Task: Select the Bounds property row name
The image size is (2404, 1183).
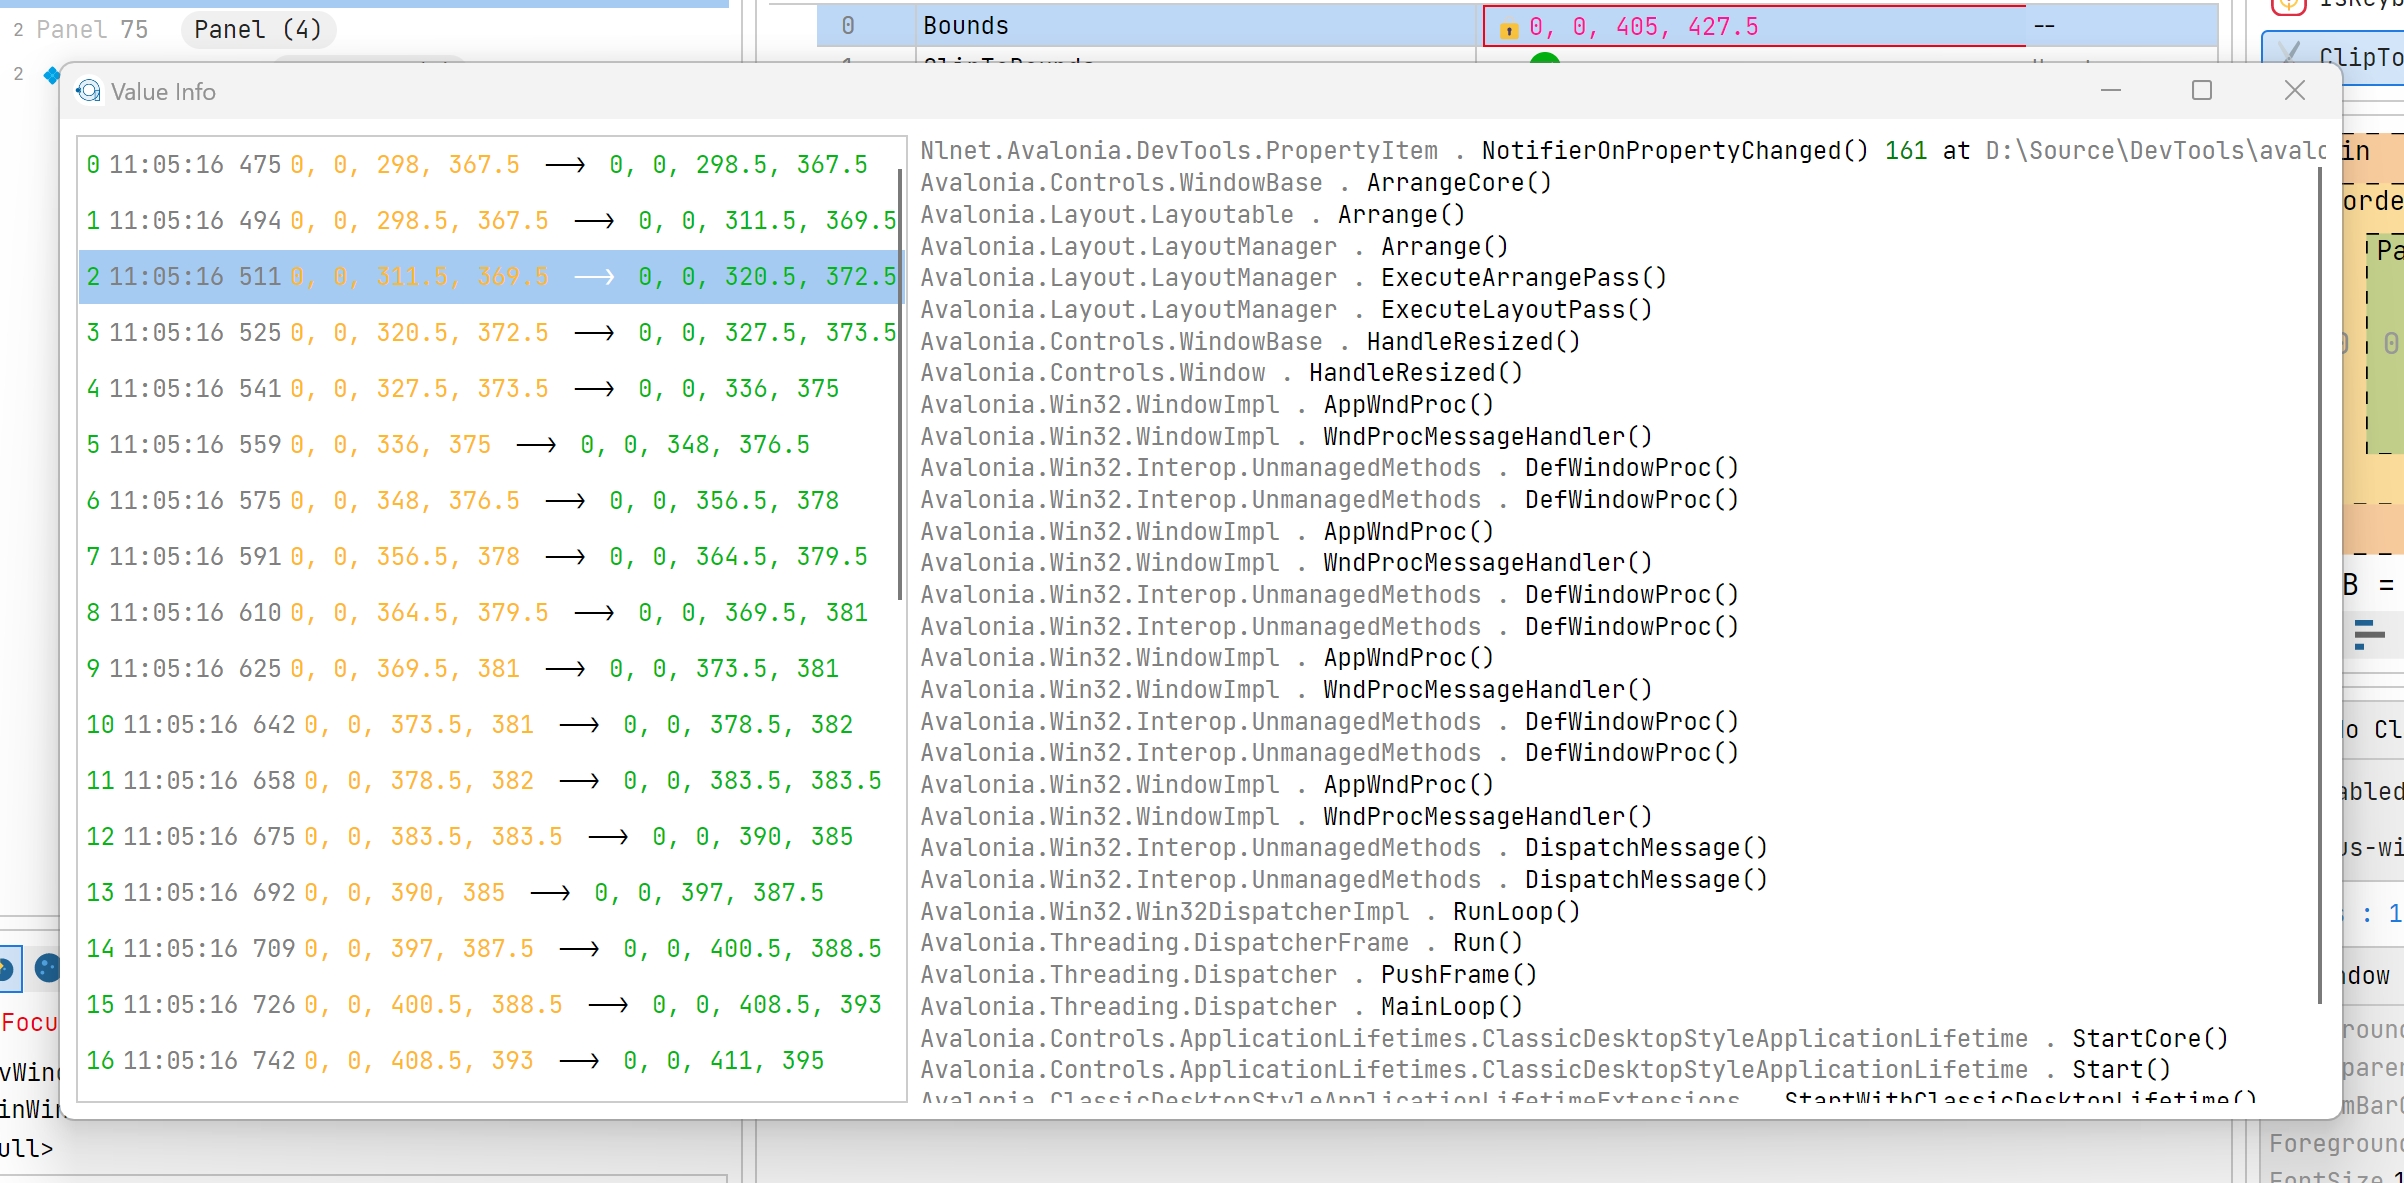Action: pyautogui.click(x=965, y=26)
